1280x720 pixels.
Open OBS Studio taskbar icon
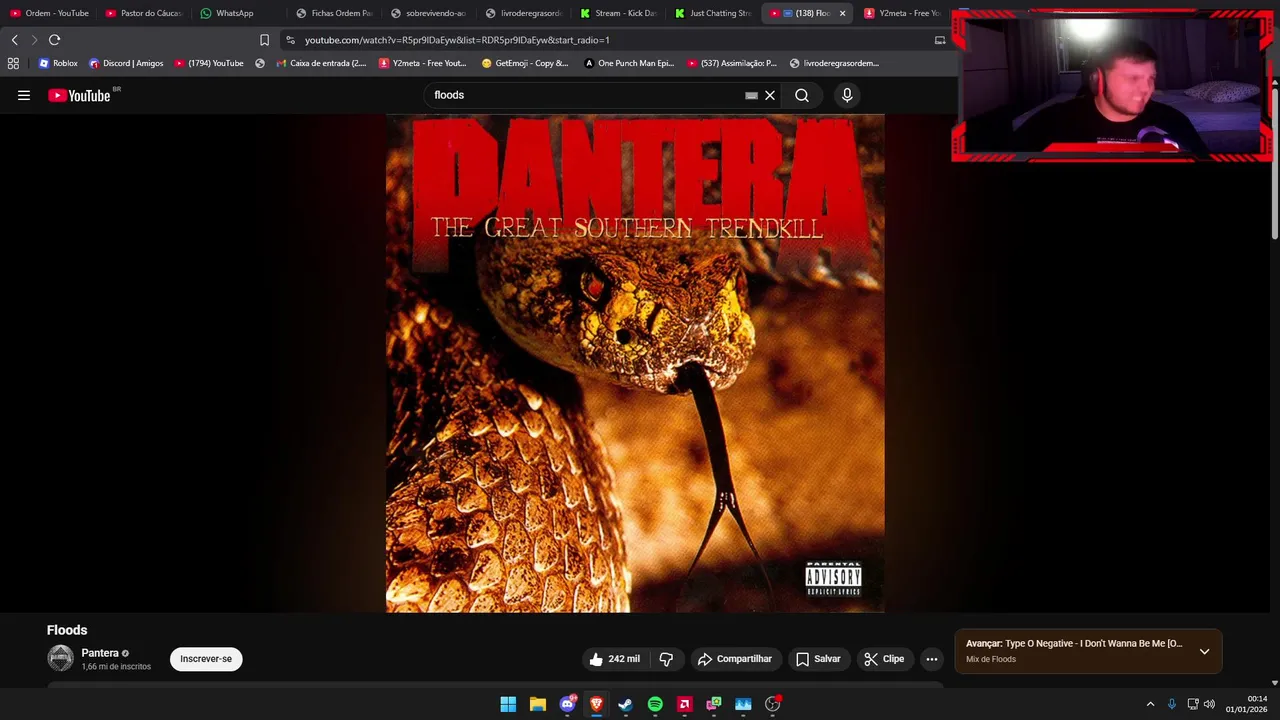tap(773, 704)
